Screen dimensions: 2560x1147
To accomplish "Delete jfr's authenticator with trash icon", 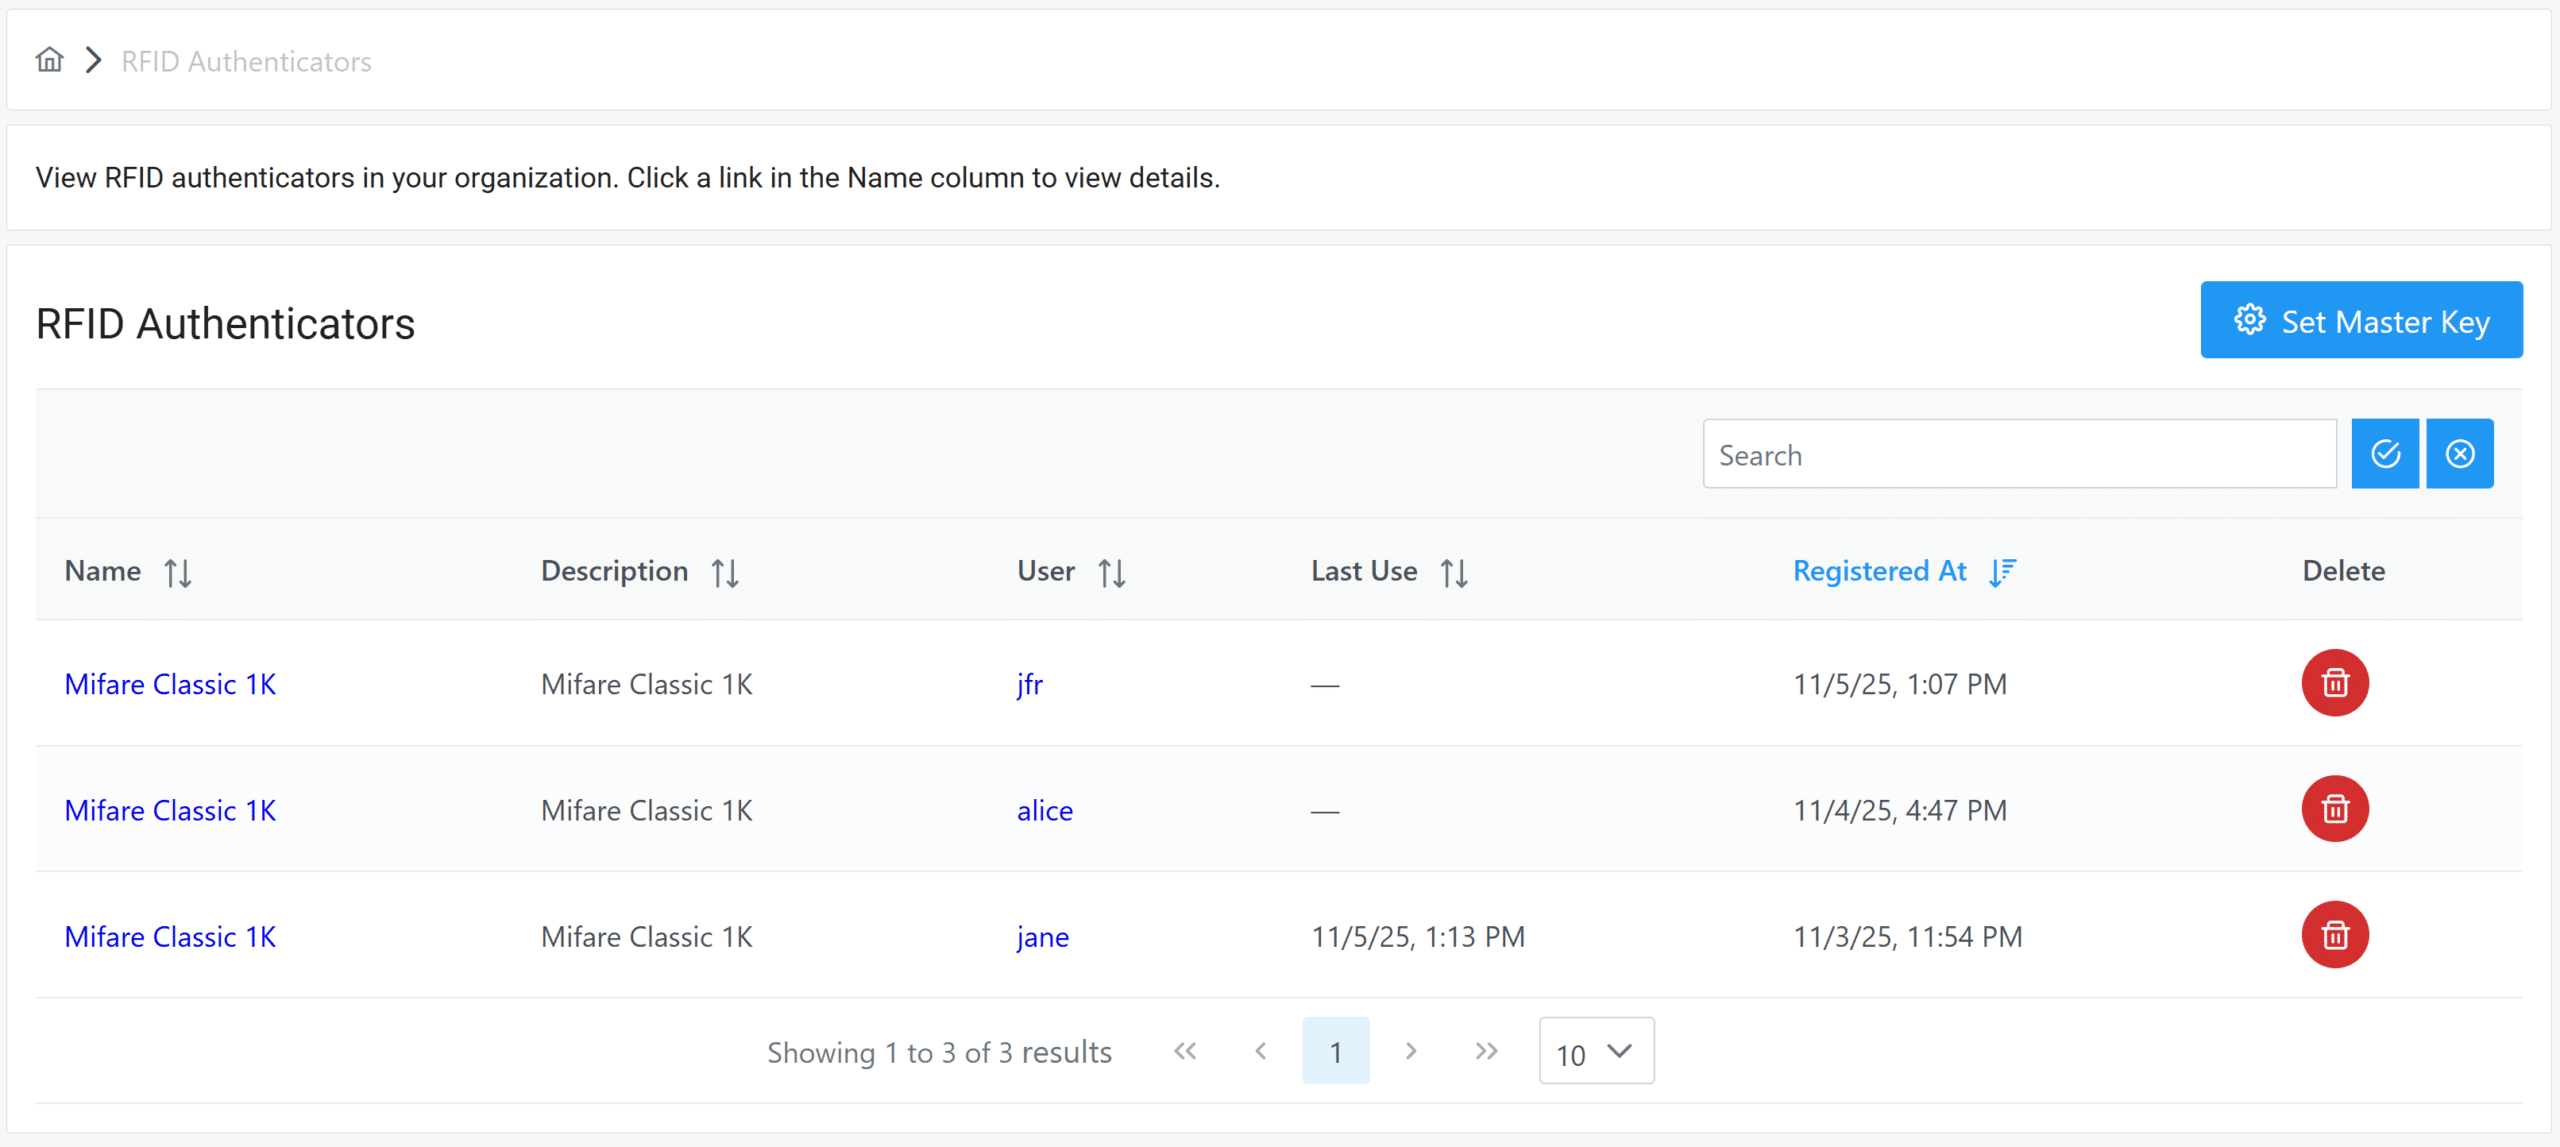I will [2335, 683].
